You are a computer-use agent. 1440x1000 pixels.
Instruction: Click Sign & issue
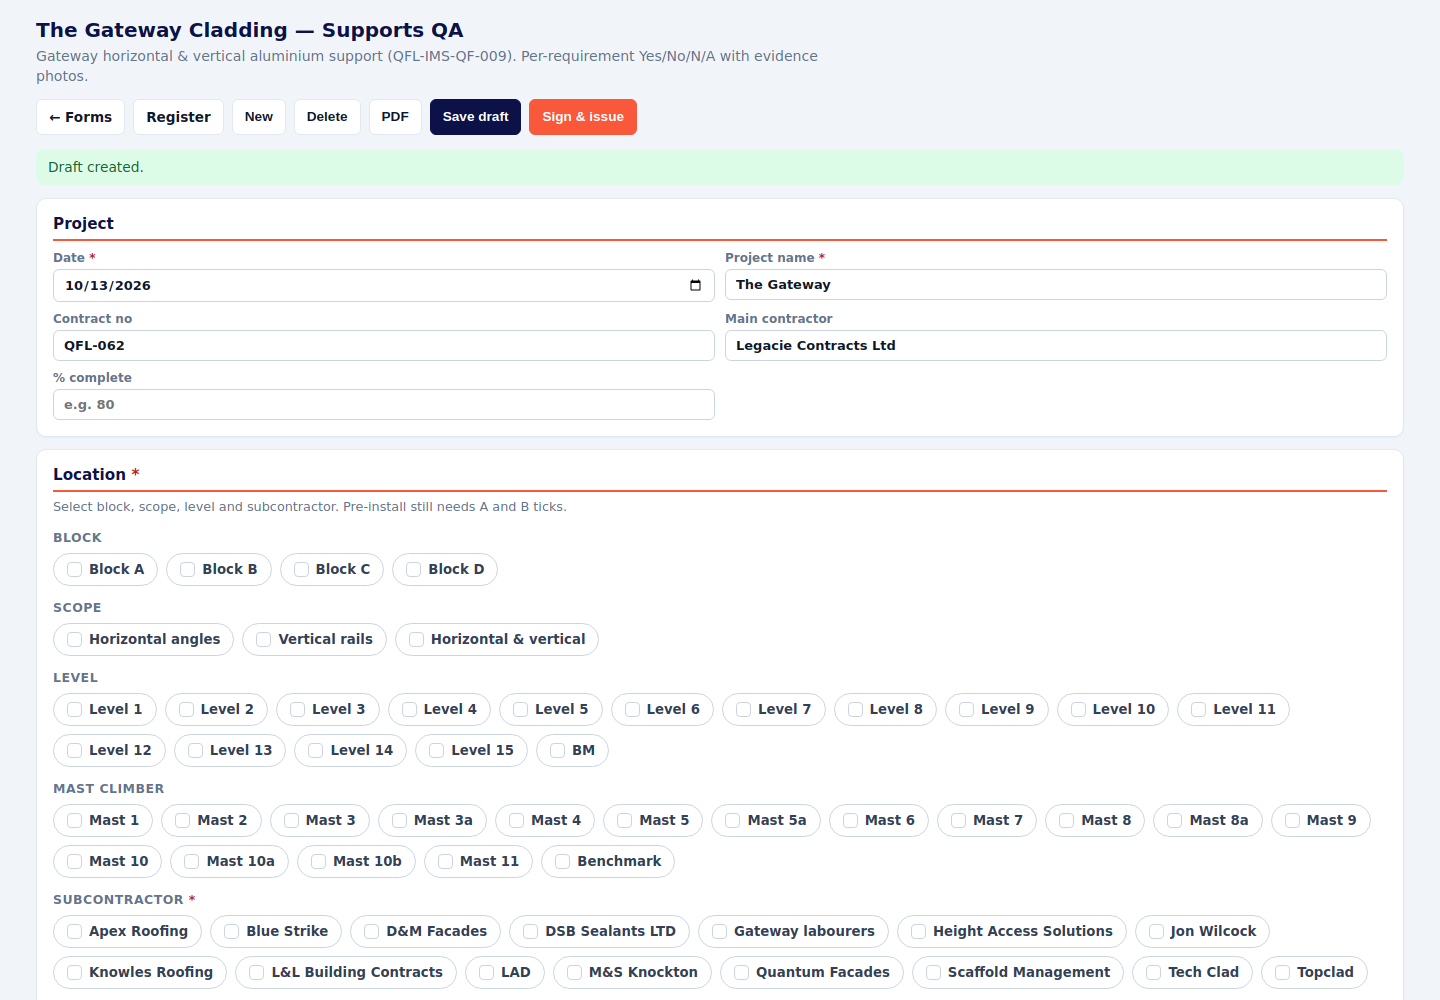(x=583, y=117)
